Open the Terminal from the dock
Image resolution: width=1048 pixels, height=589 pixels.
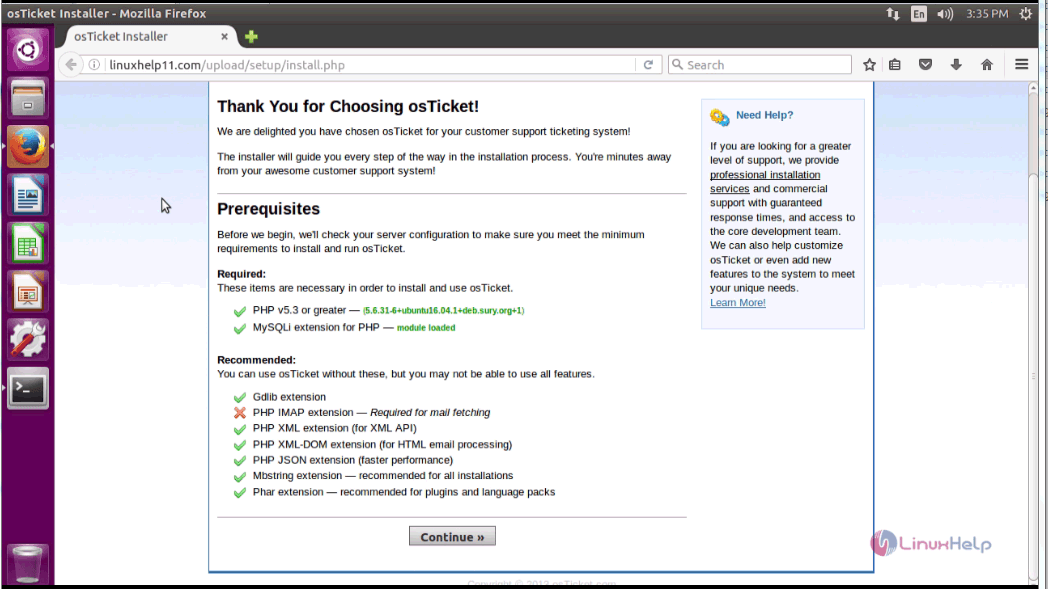click(x=27, y=388)
